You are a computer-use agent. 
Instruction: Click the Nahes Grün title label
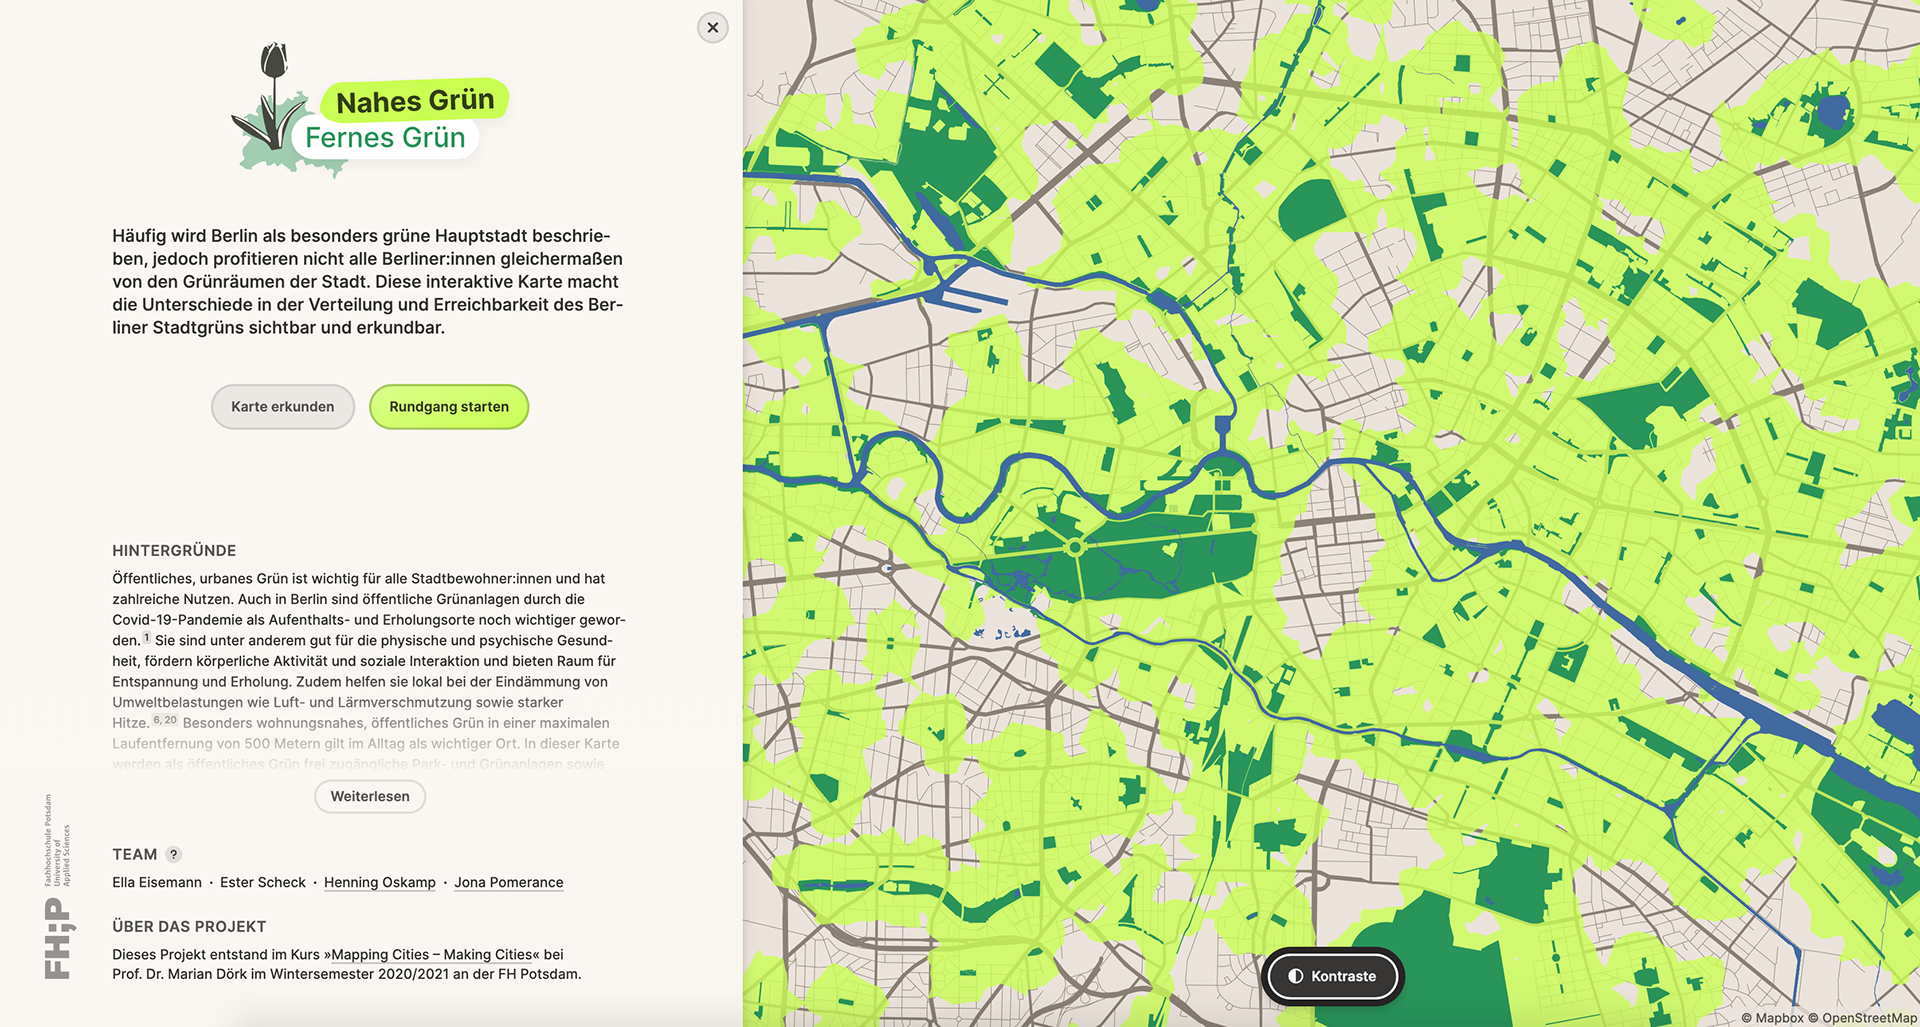click(x=415, y=101)
